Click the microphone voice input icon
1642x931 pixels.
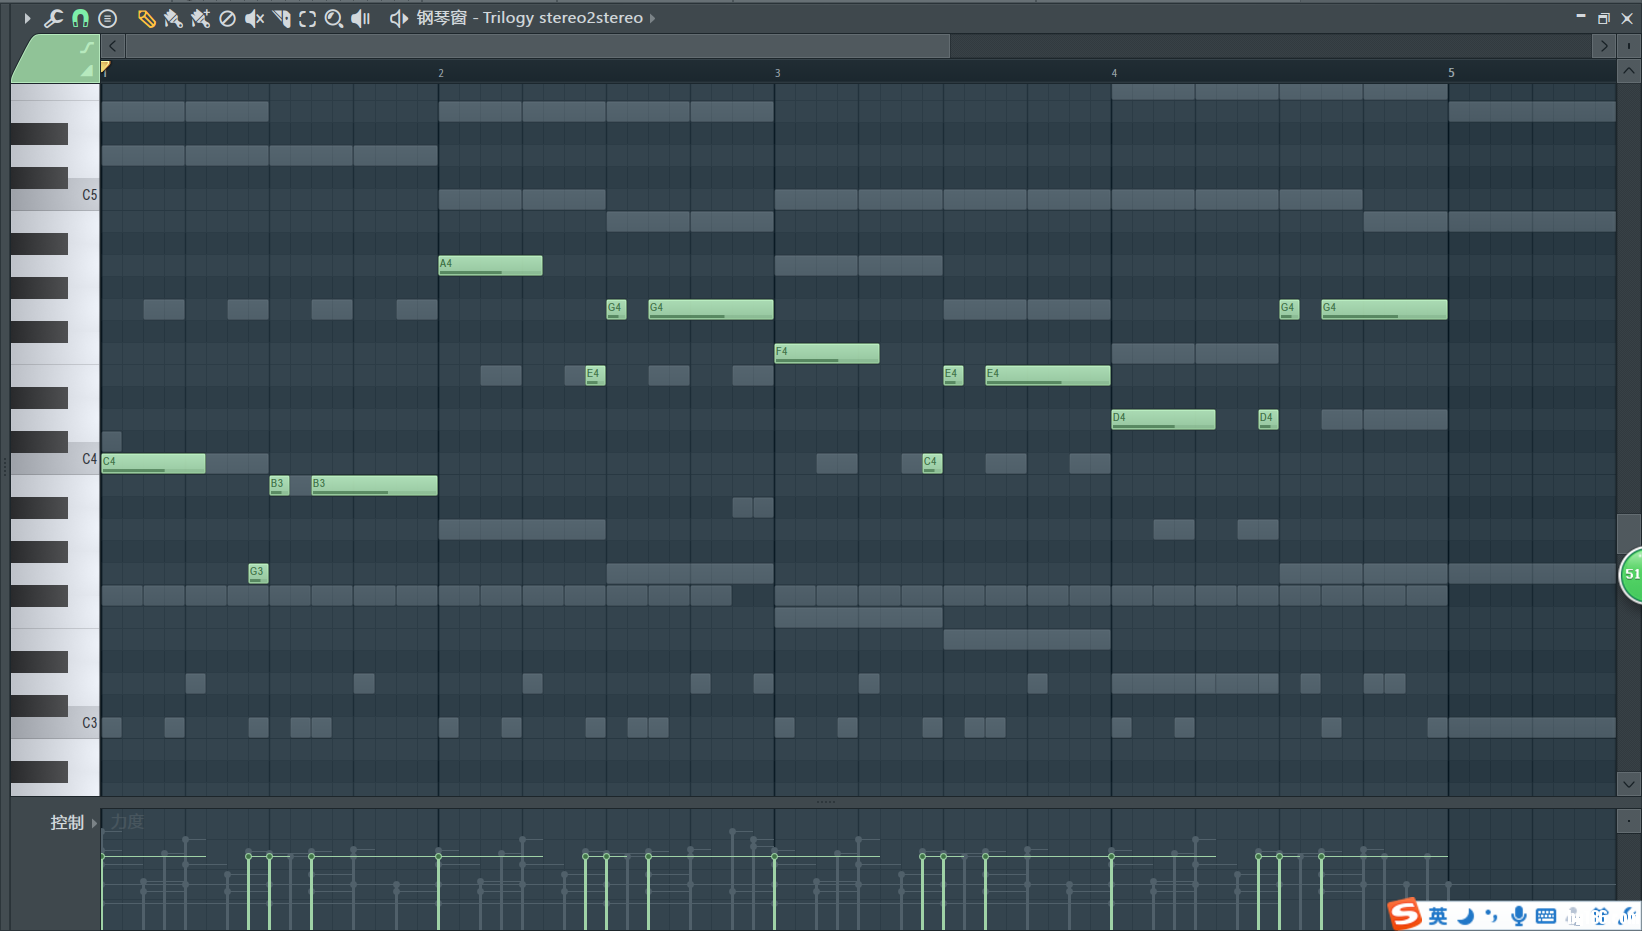(x=1519, y=916)
